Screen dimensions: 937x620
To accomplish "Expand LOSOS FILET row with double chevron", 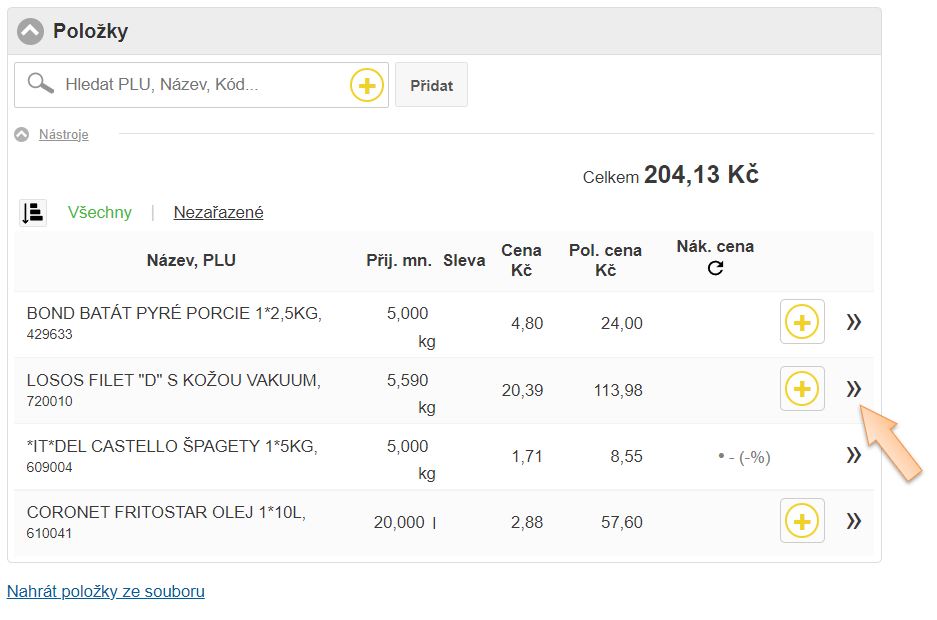I will click(853, 389).
